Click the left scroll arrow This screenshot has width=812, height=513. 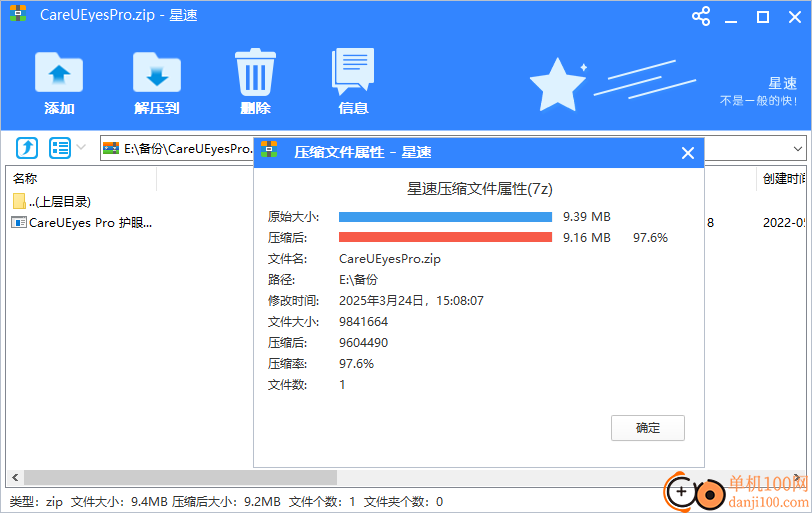(x=15, y=477)
